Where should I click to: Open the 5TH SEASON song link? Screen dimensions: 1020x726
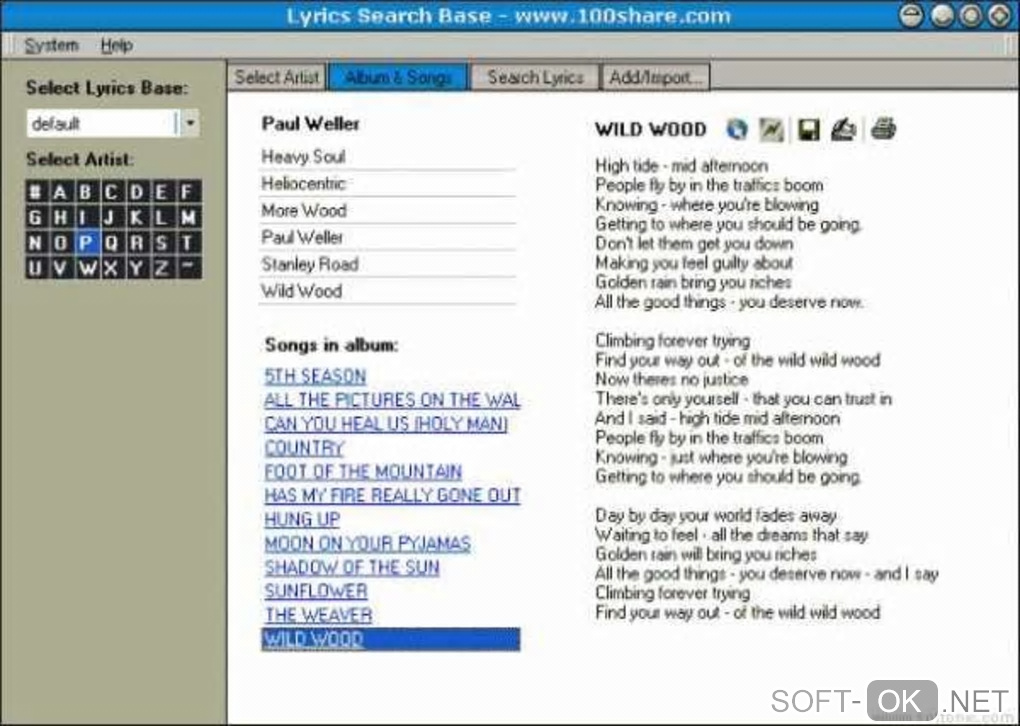[x=315, y=376]
